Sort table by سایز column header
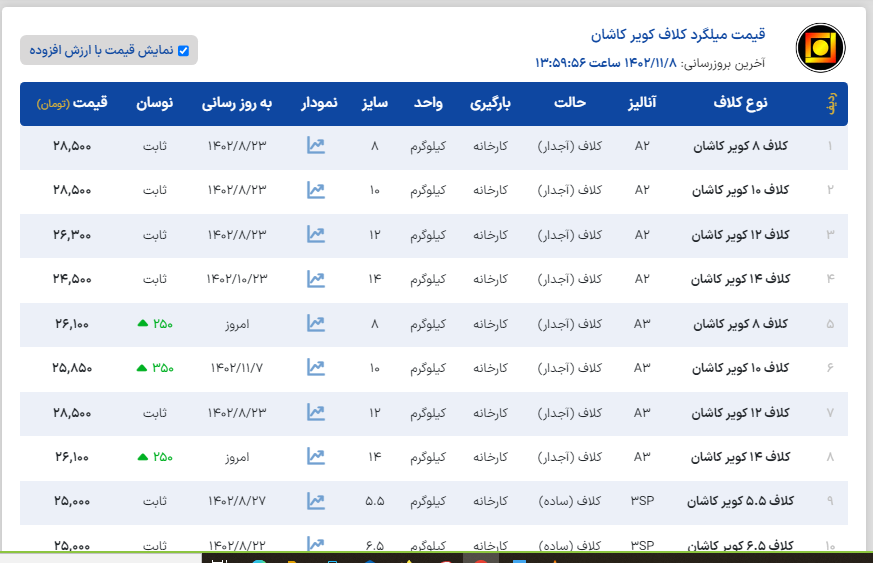 click(374, 103)
